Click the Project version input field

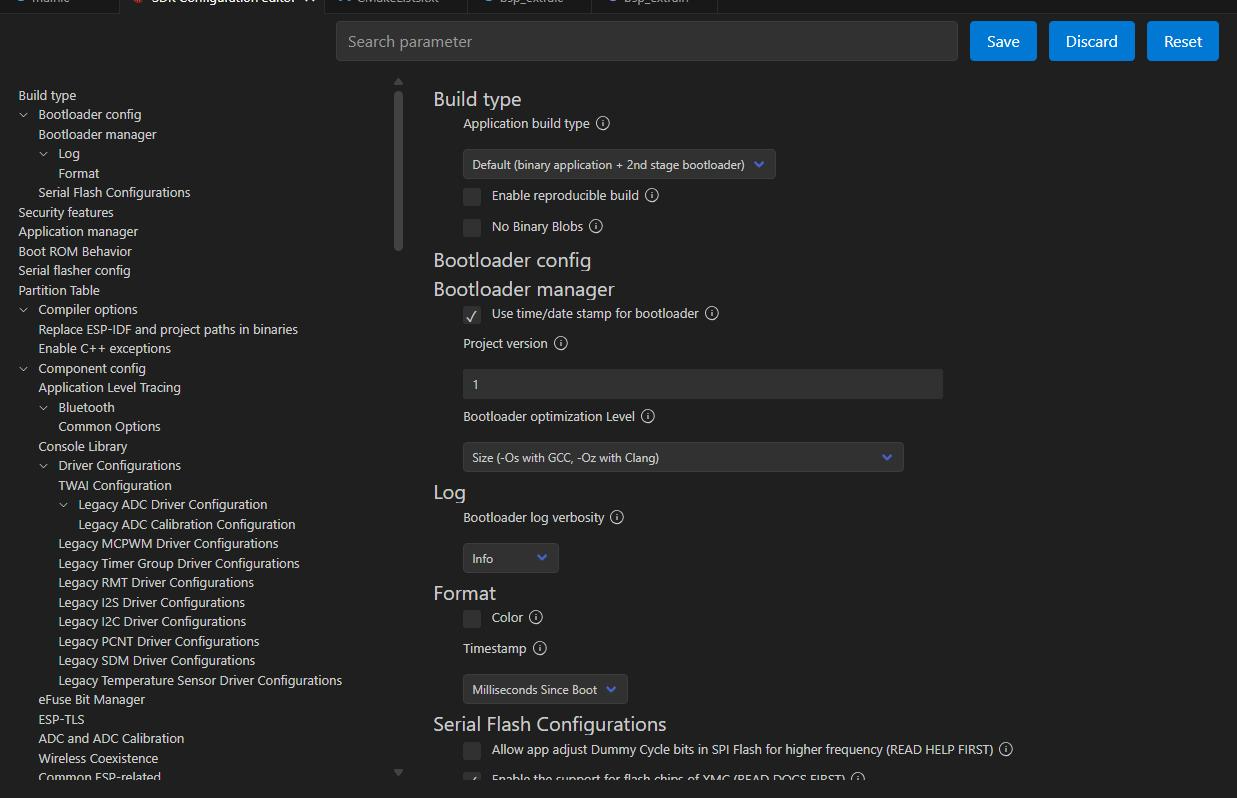pos(702,384)
